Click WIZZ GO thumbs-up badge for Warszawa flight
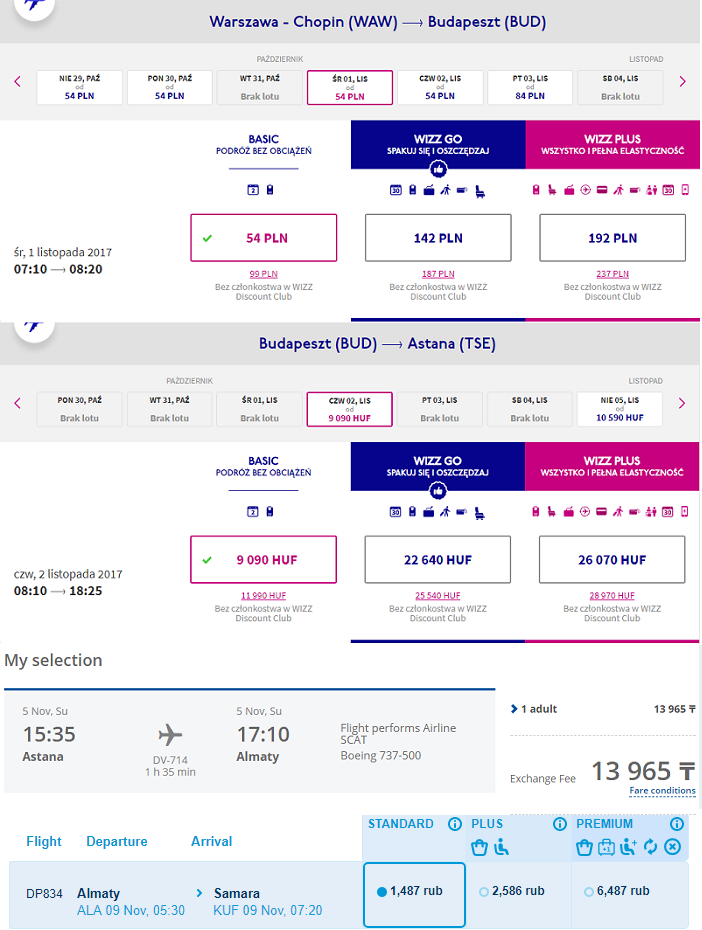Viewport: 702px width, 930px height. click(x=438, y=170)
